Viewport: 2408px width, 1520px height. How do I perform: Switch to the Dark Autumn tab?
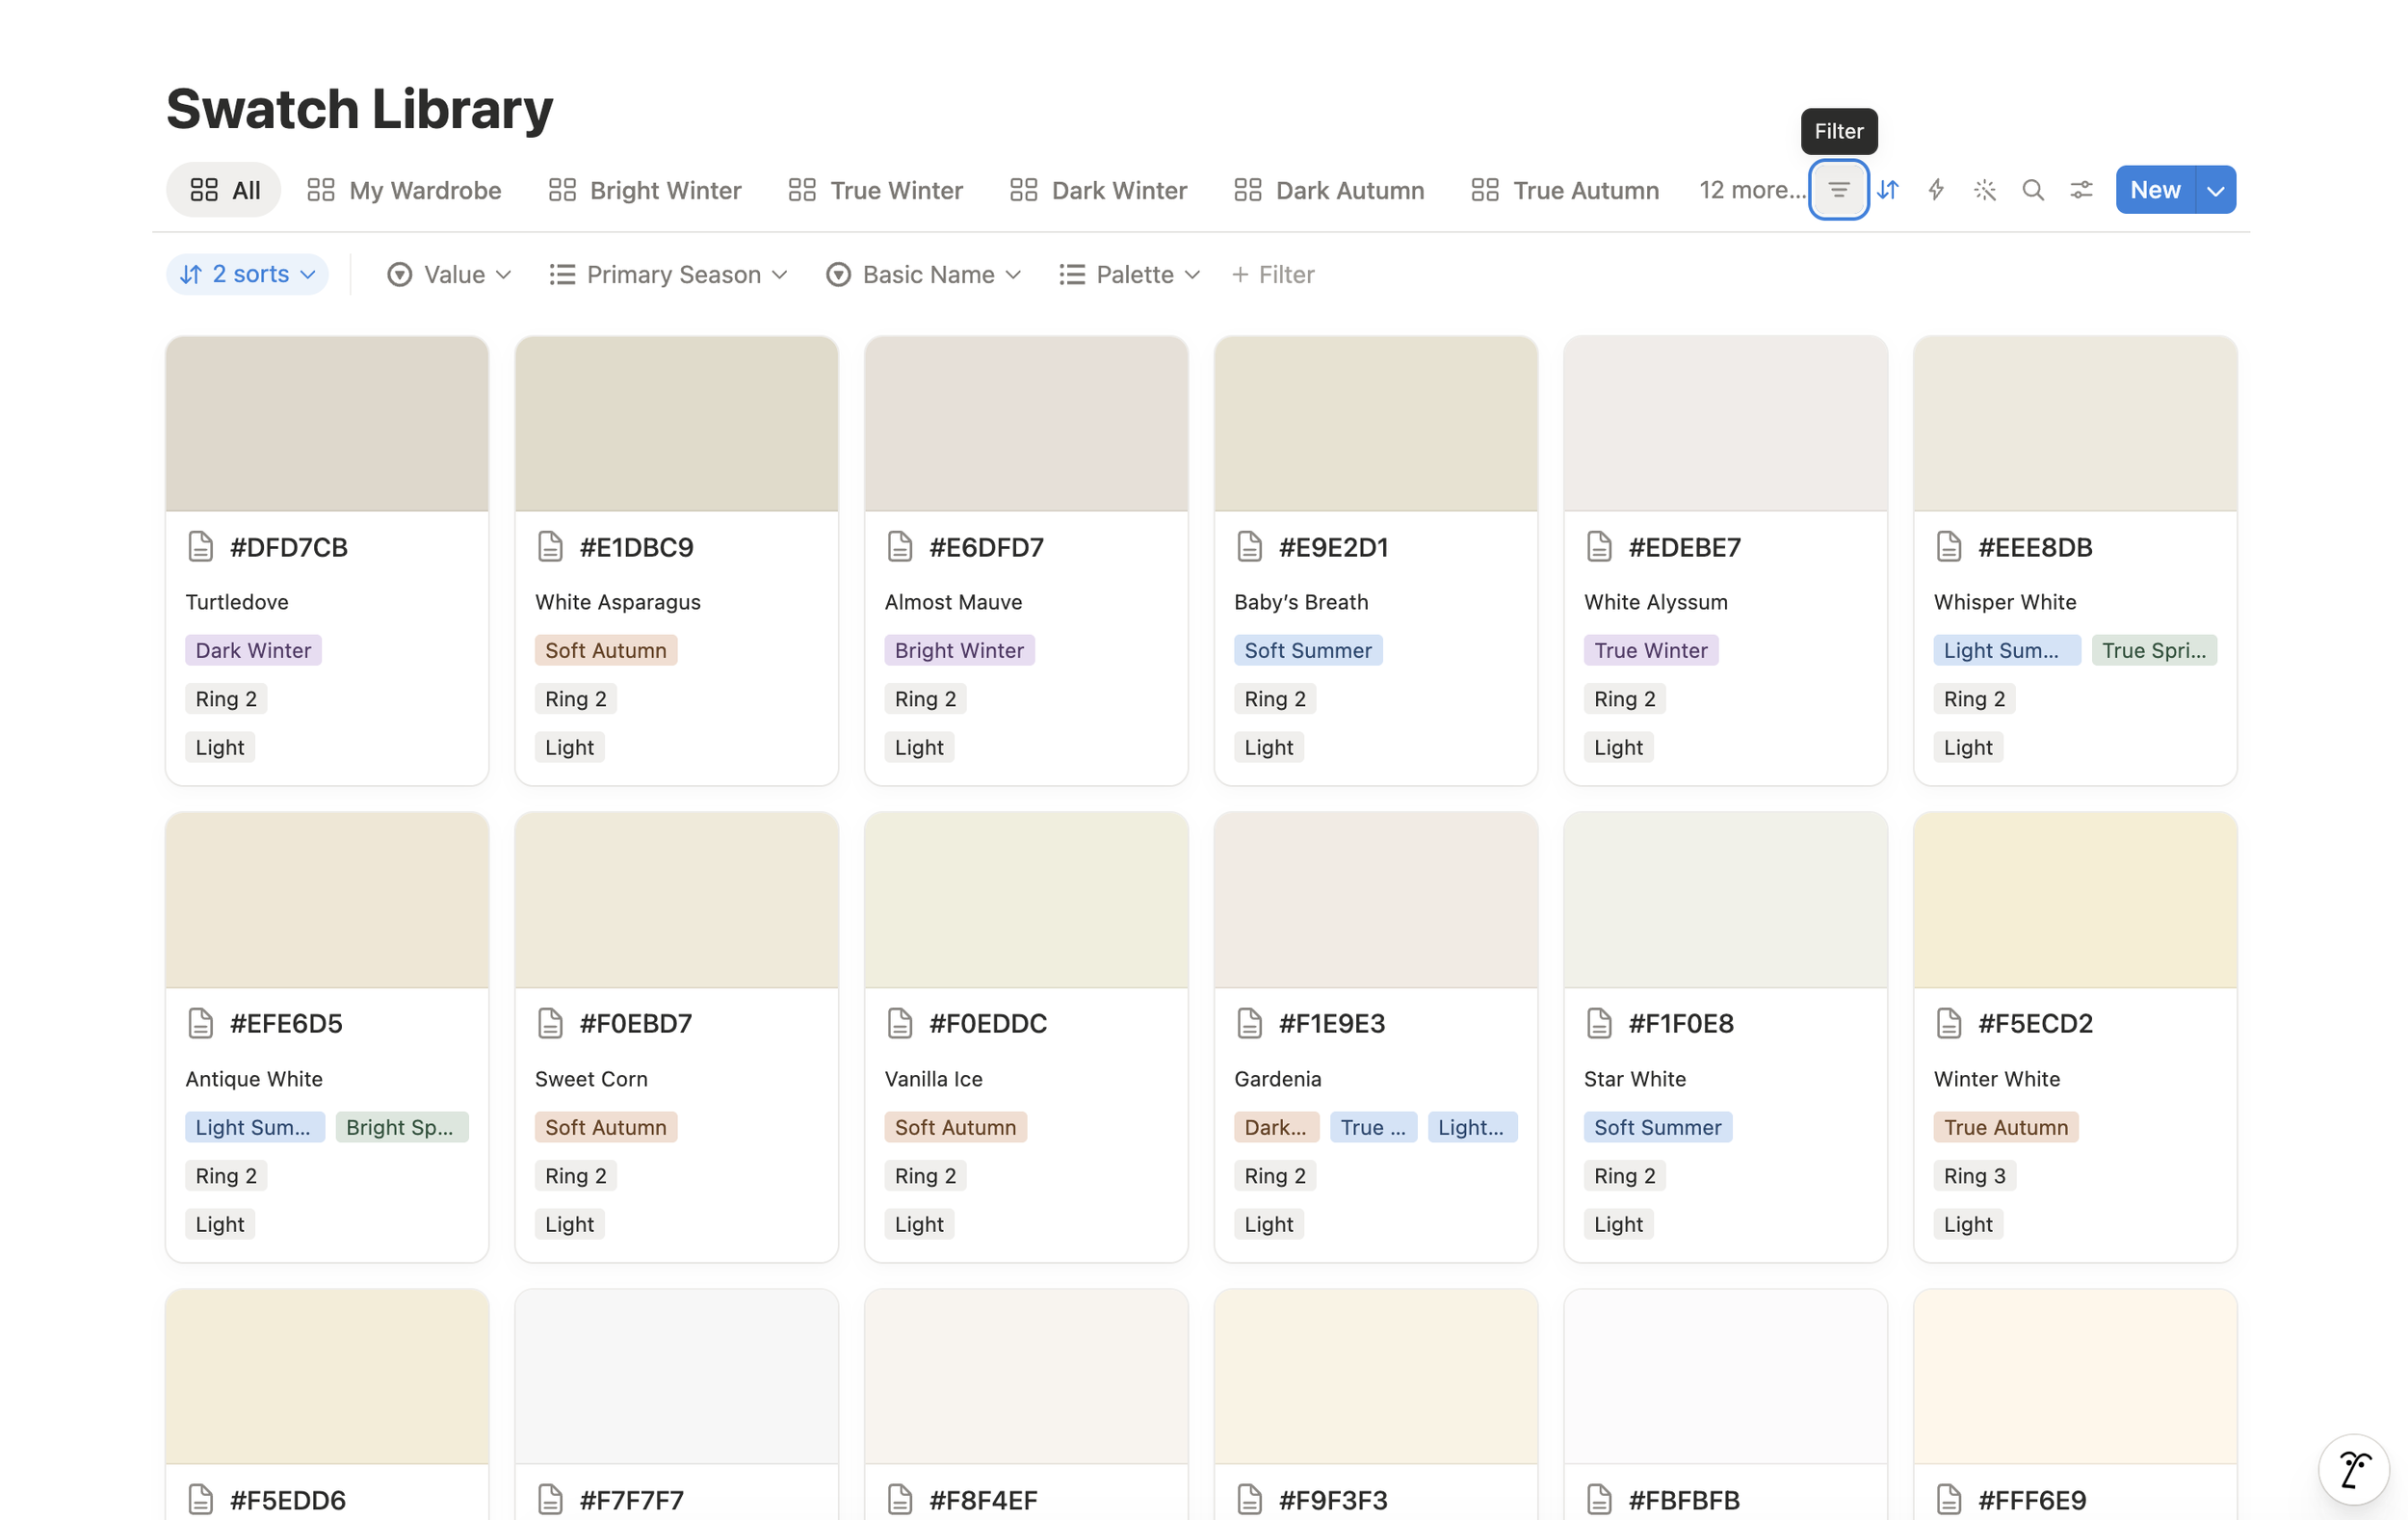tap(1329, 190)
